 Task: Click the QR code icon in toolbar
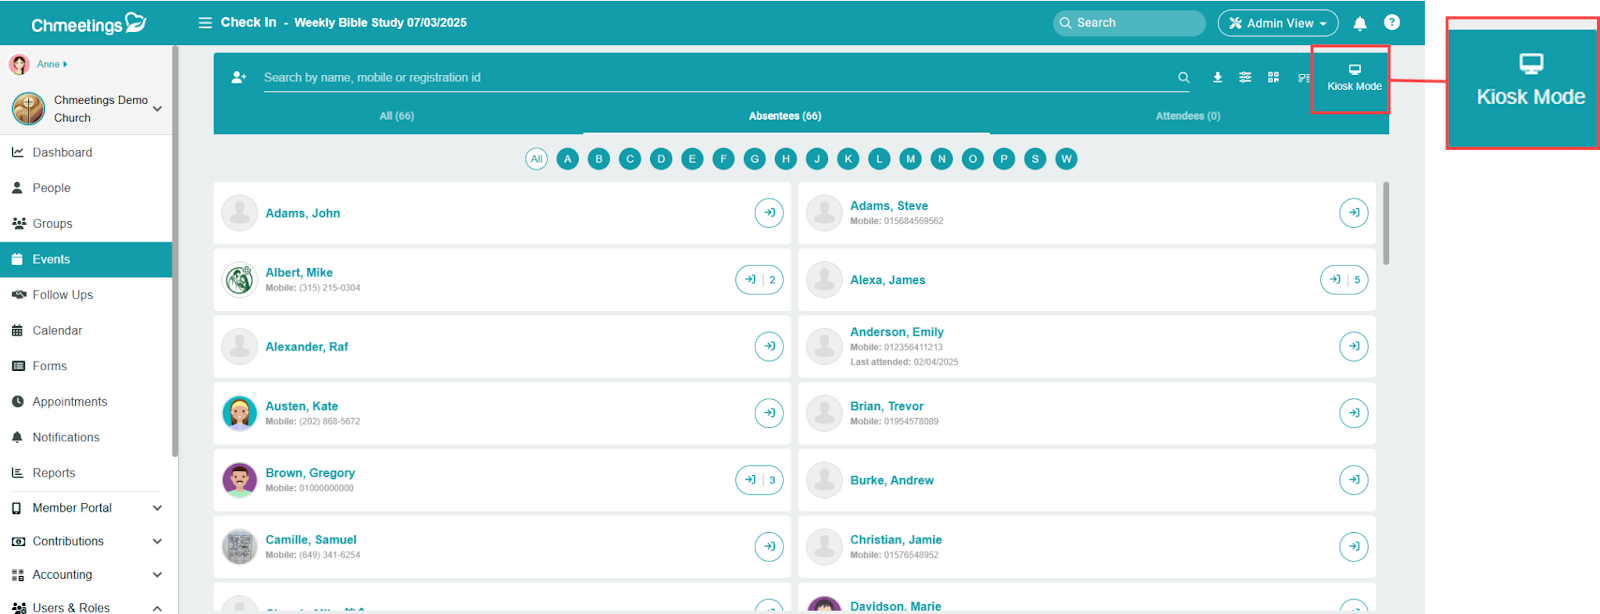(1273, 77)
